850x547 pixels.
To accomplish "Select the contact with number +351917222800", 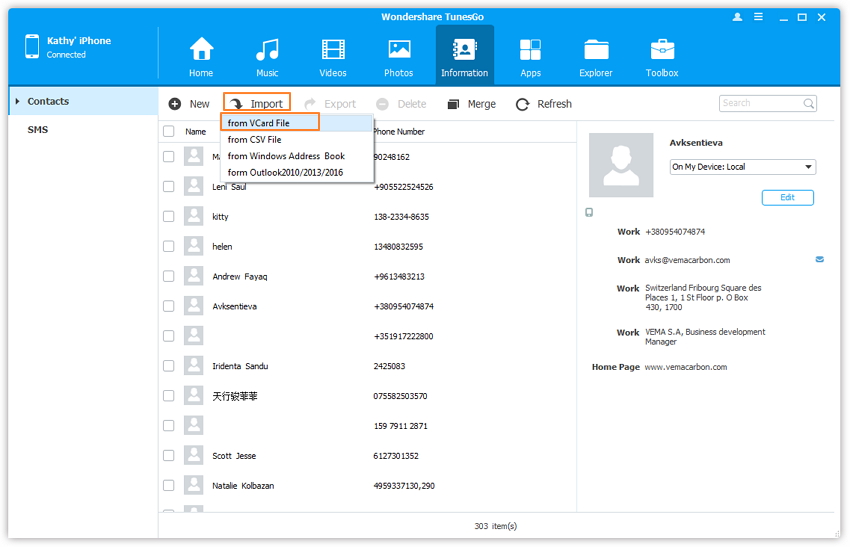I will tap(403, 336).
